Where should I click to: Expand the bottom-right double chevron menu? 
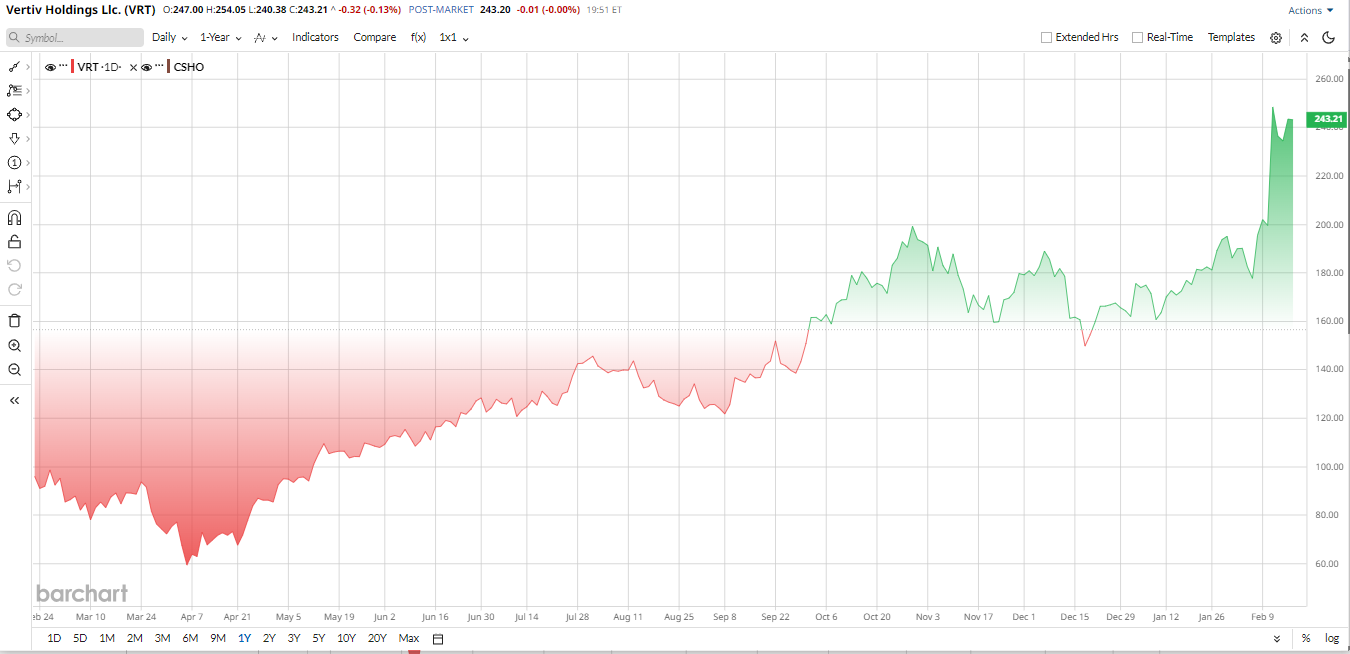(x=1276, y=638)
